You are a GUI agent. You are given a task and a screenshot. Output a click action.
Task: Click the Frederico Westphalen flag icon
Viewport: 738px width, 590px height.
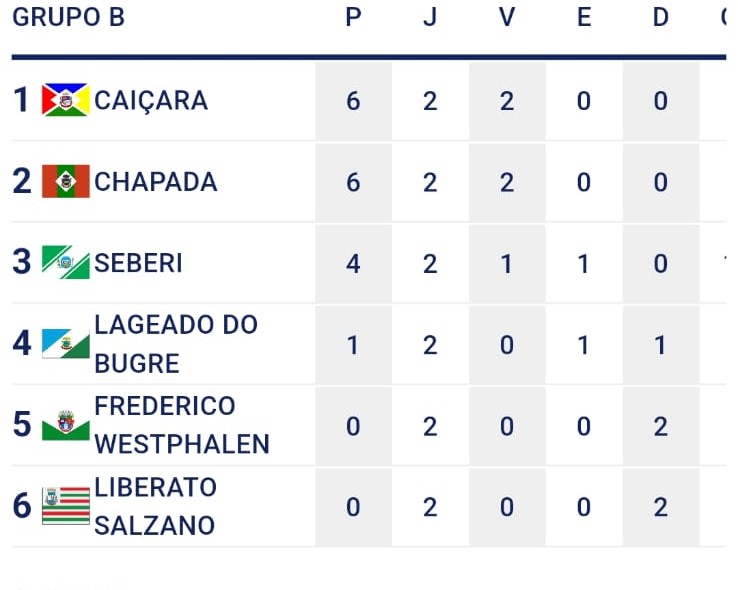click(66, 425)
